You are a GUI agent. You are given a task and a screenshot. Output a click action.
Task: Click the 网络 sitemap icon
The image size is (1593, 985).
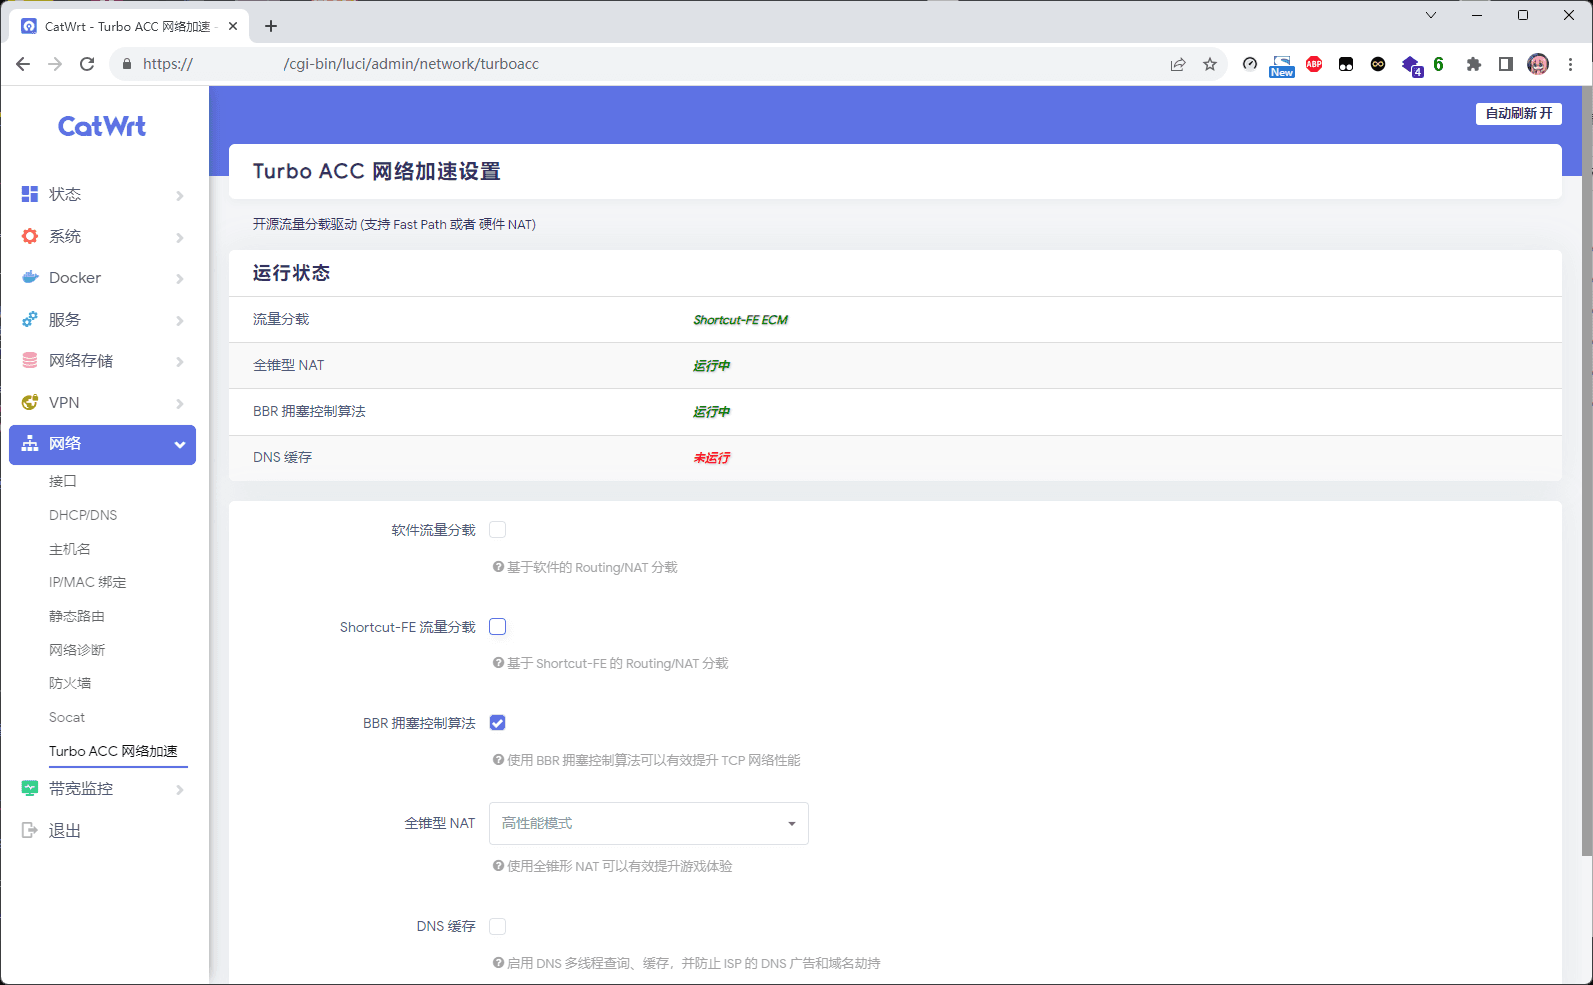point(30,444)
